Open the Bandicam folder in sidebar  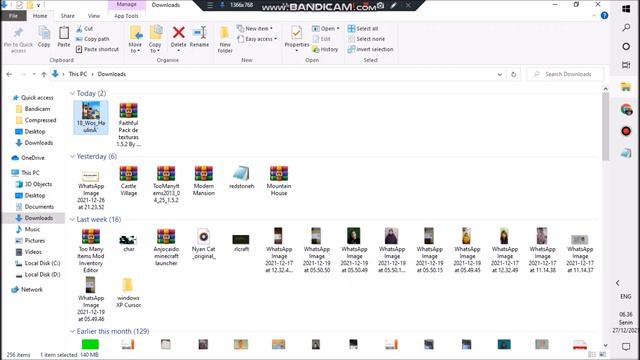33,109
